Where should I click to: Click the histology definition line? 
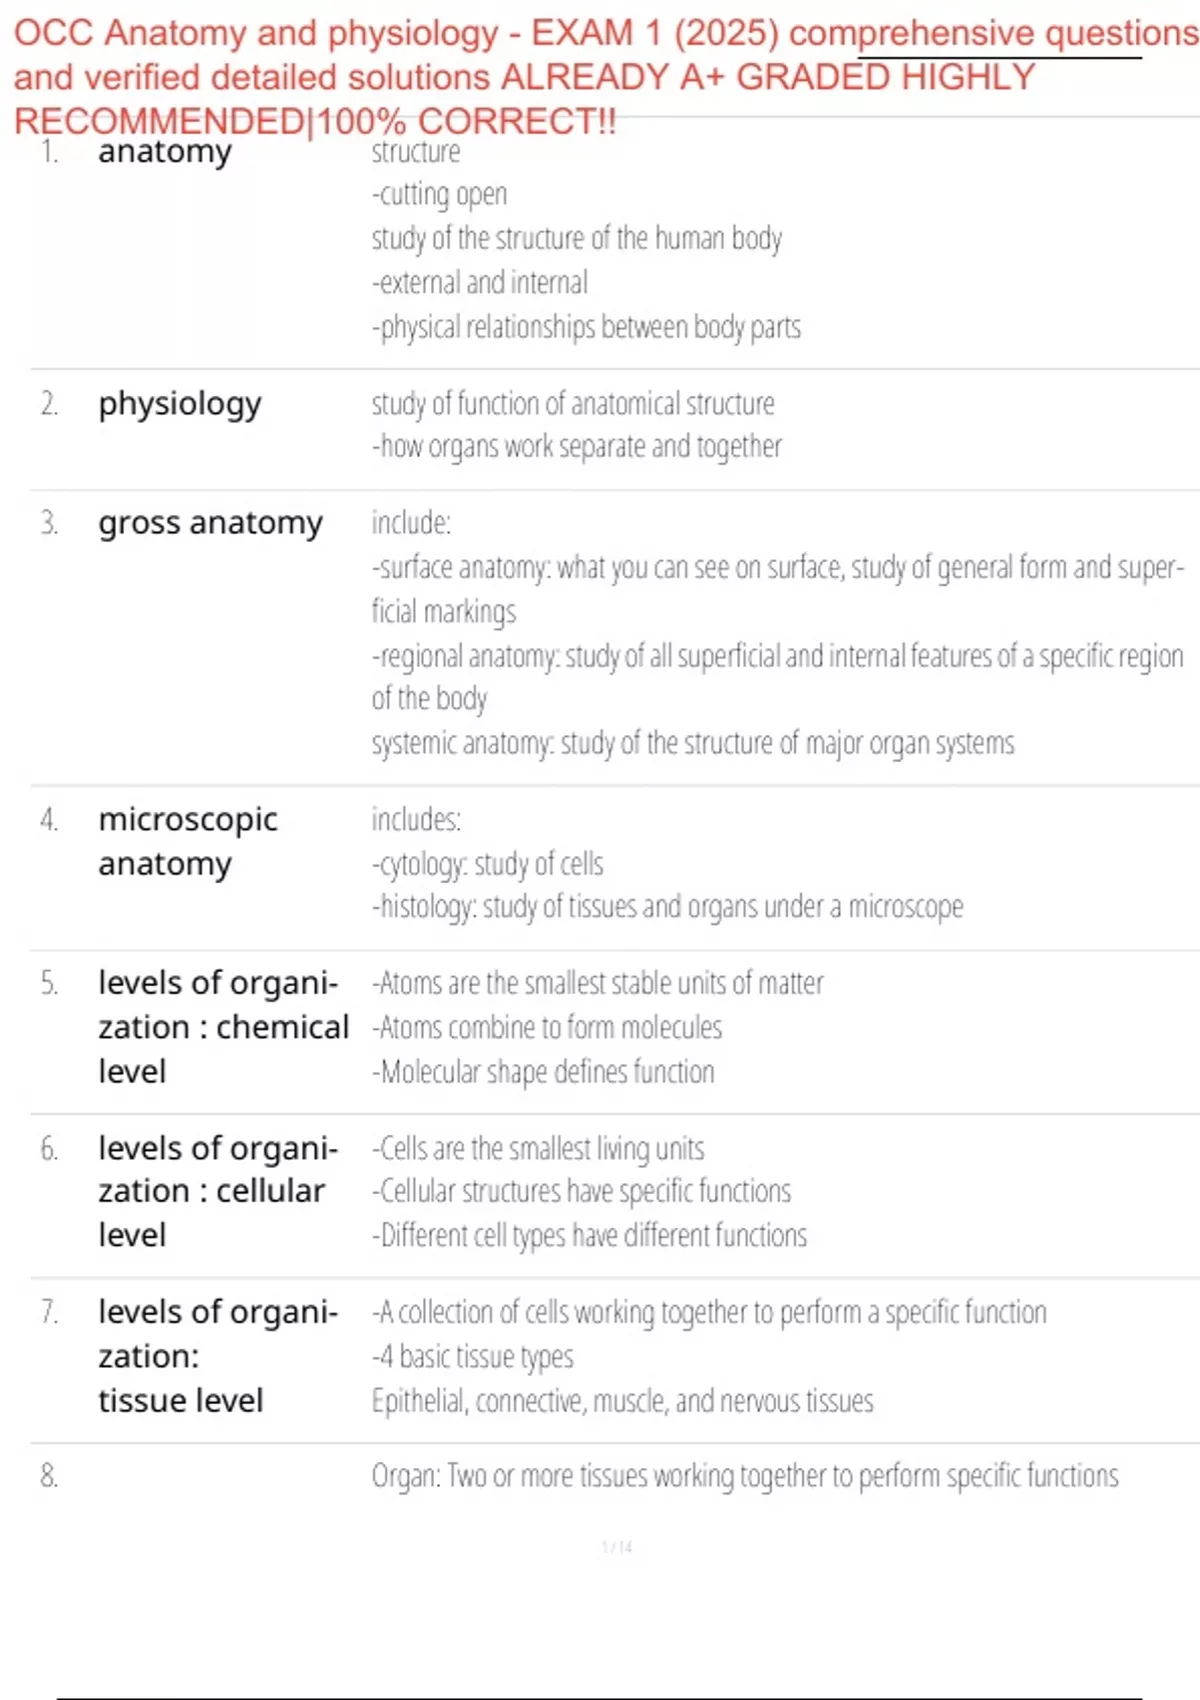pos(667,907)
